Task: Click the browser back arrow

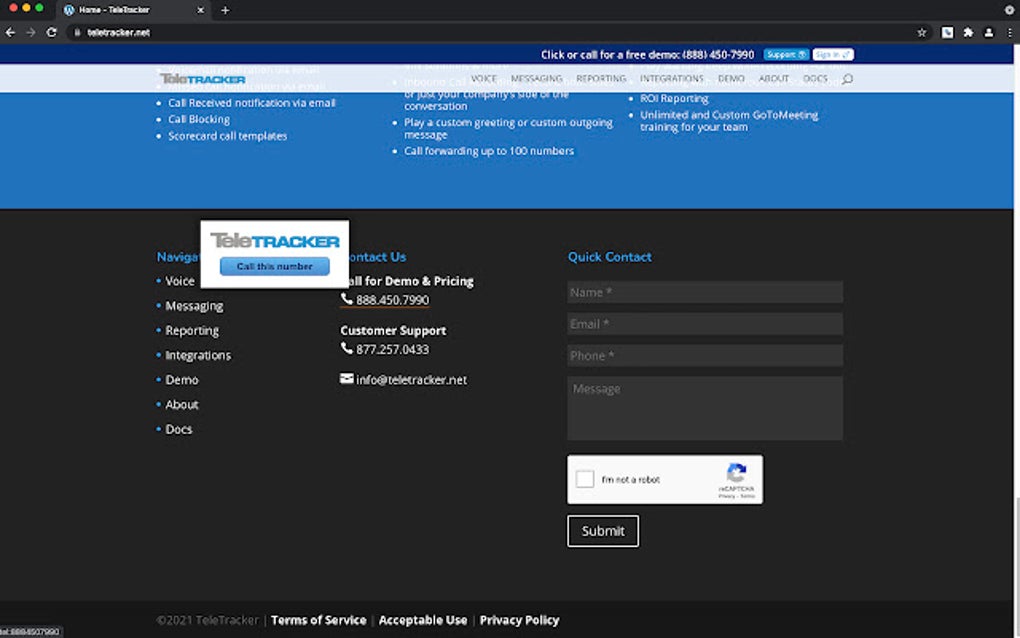Action: tap(10, 33)
